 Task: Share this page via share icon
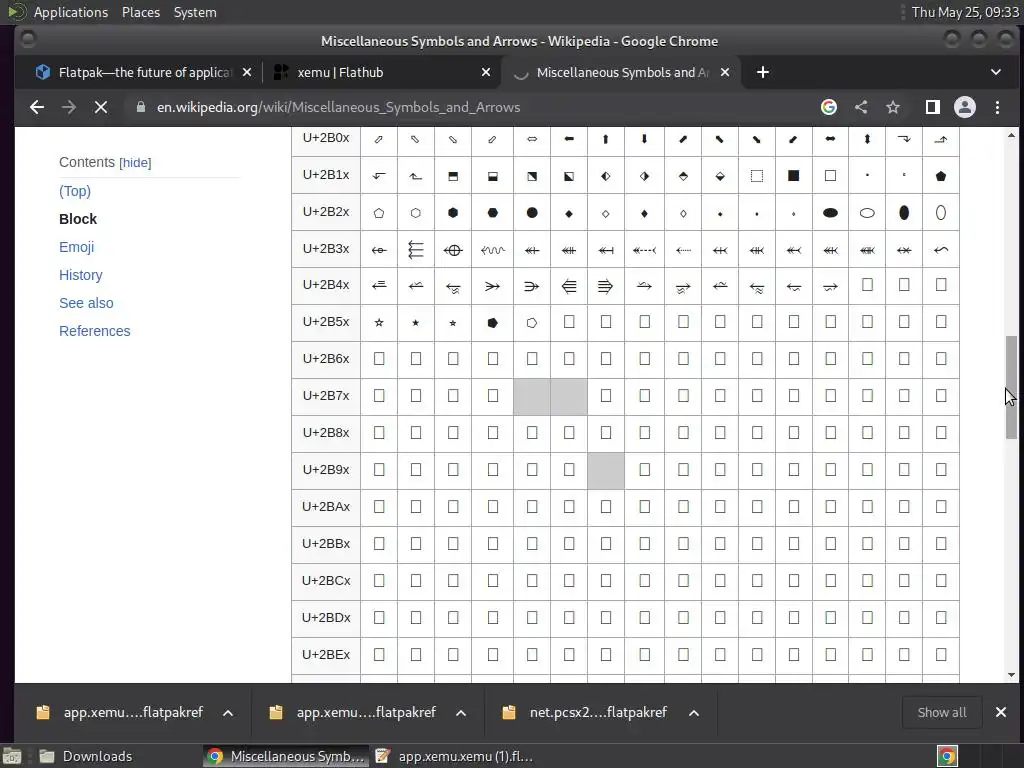(x=861, y=107)
